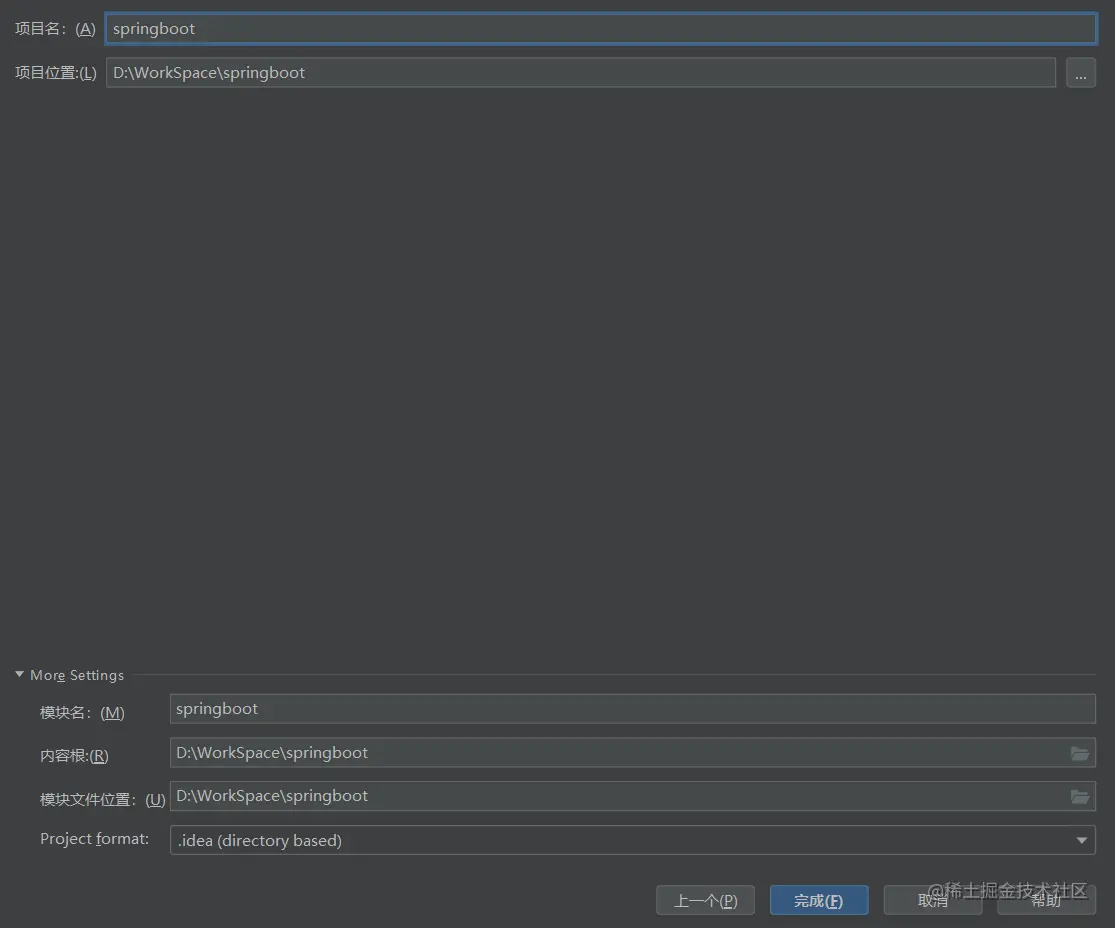Browse folder icon for content root
The height and width of the screenshot is (928, 1115).
pyautogui.click(x=1080, y=753)
